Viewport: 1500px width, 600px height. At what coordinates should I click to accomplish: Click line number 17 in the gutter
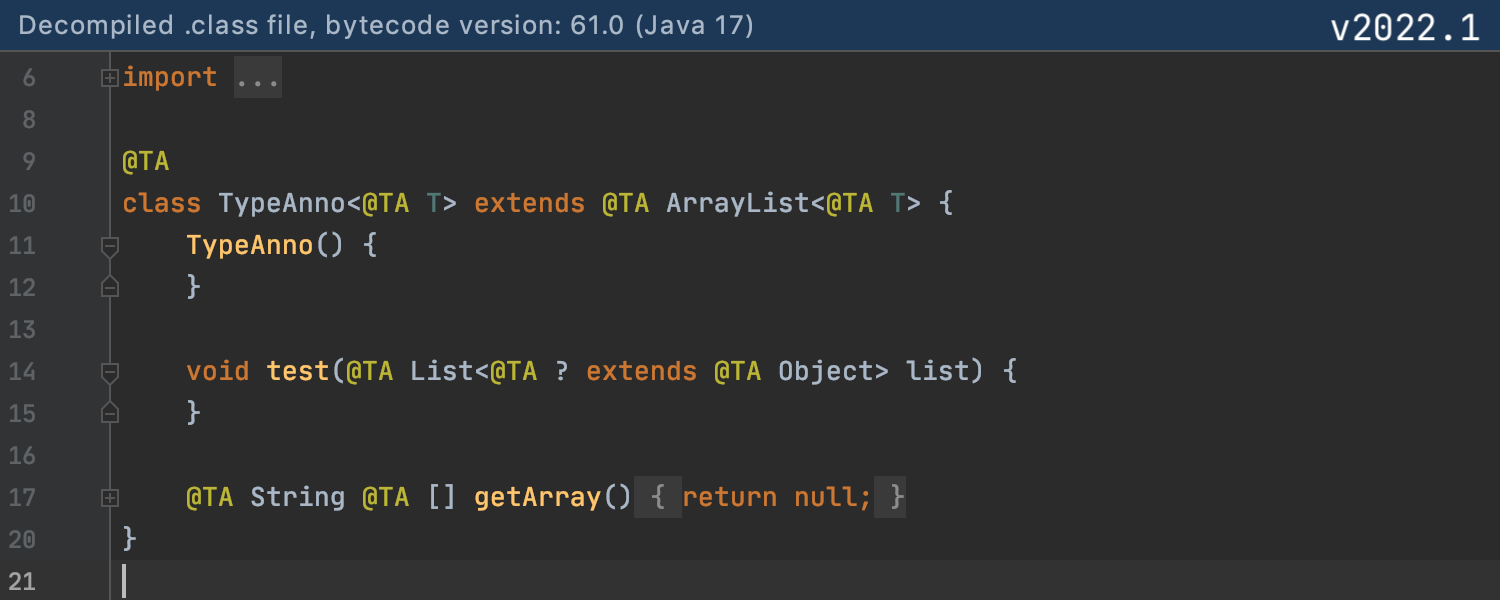(22, 497)
